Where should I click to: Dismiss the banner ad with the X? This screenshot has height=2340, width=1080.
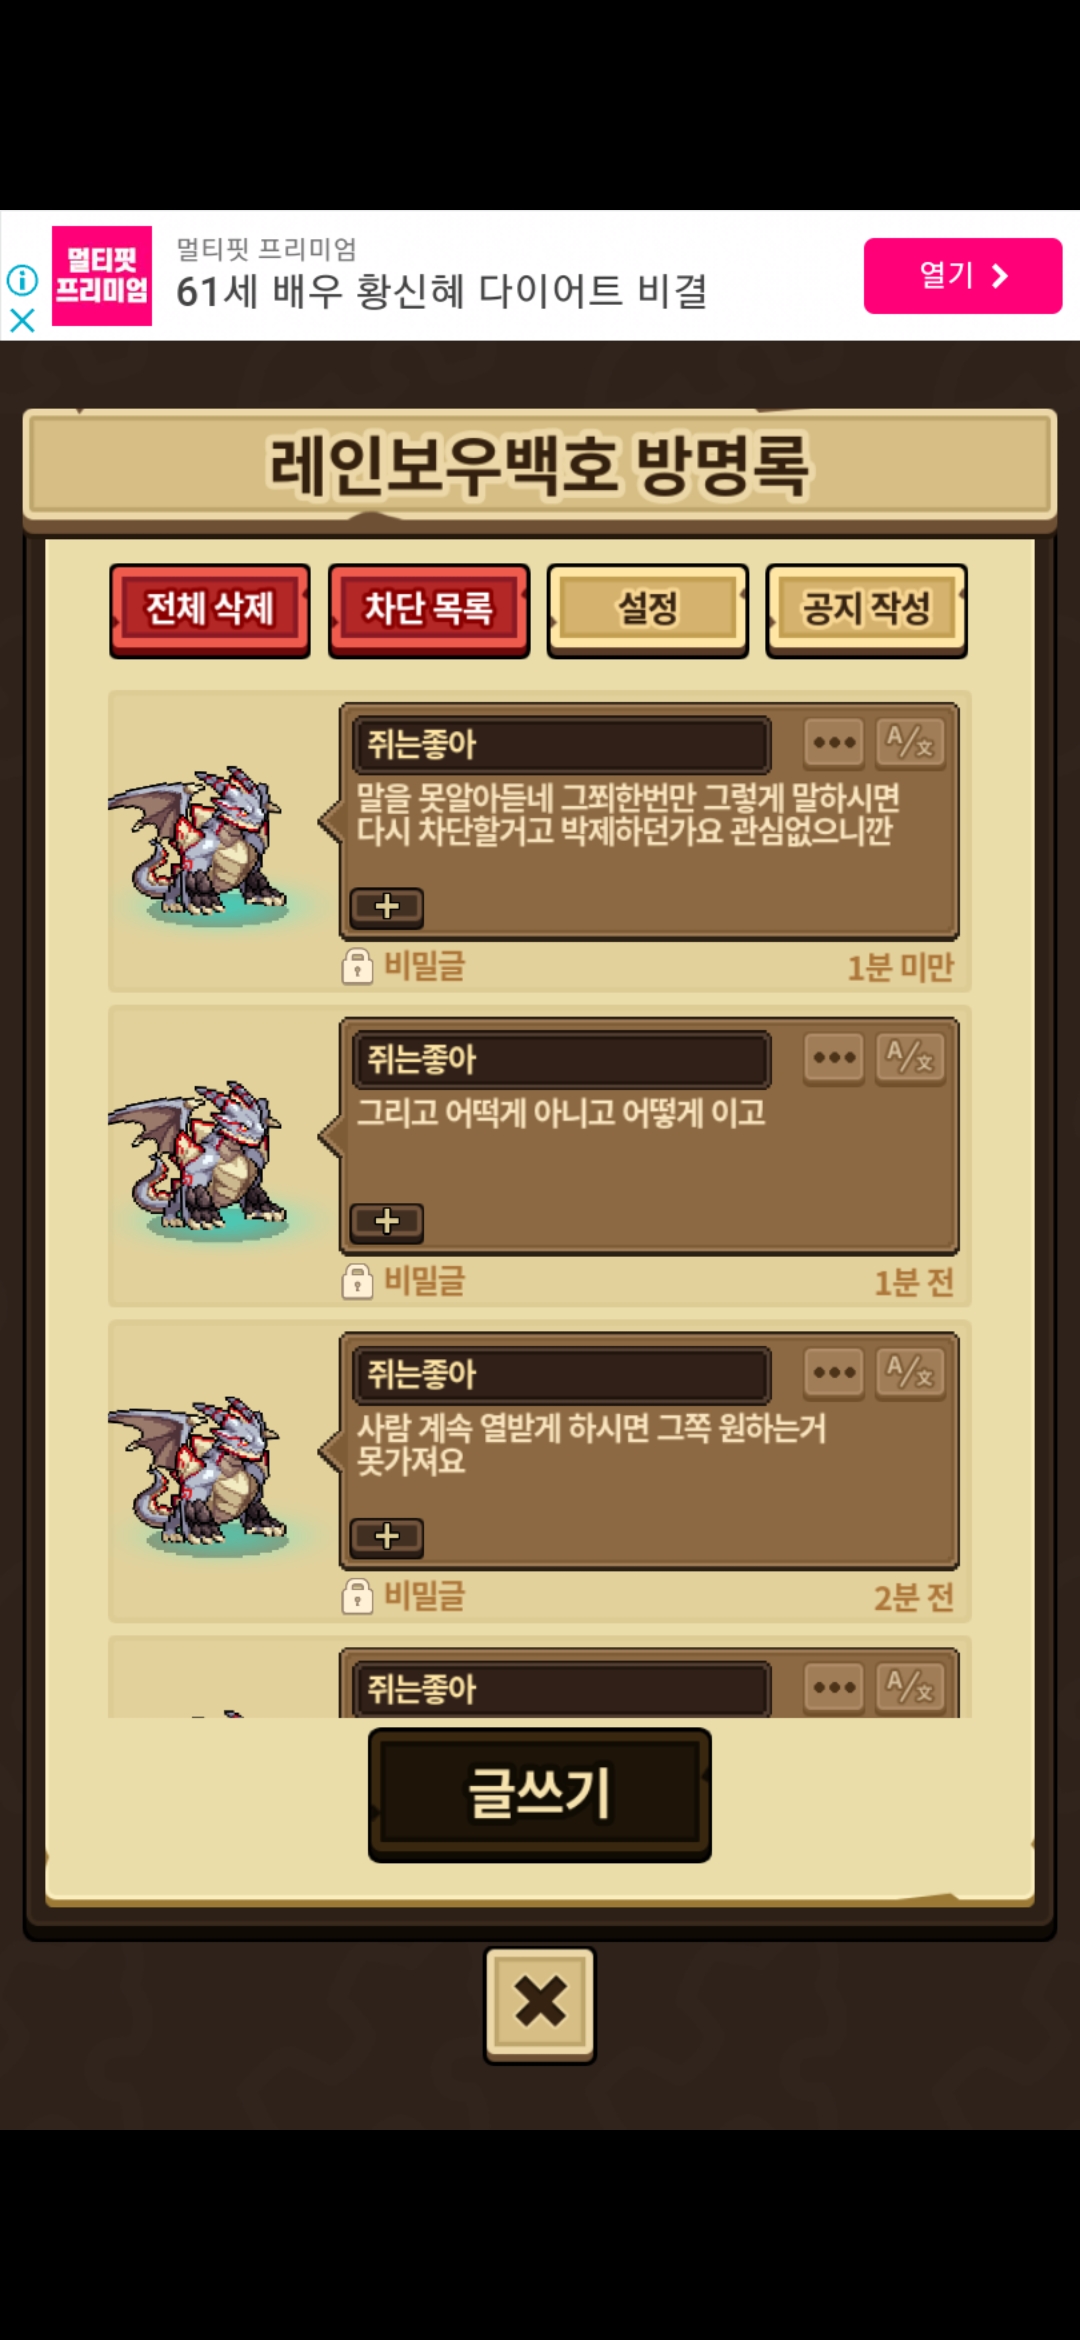(x=22, y=320)
